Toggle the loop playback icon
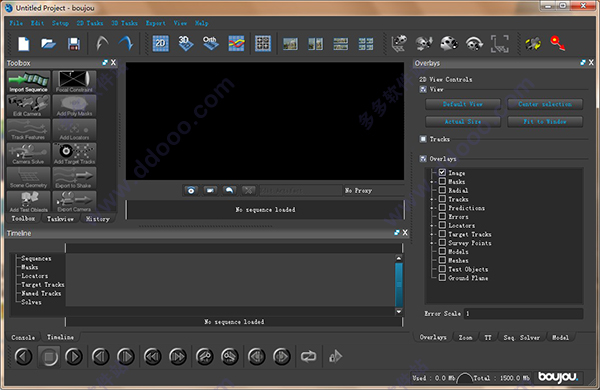The height and width of the screenshot is (390, 600). click(x=308, y=357)
